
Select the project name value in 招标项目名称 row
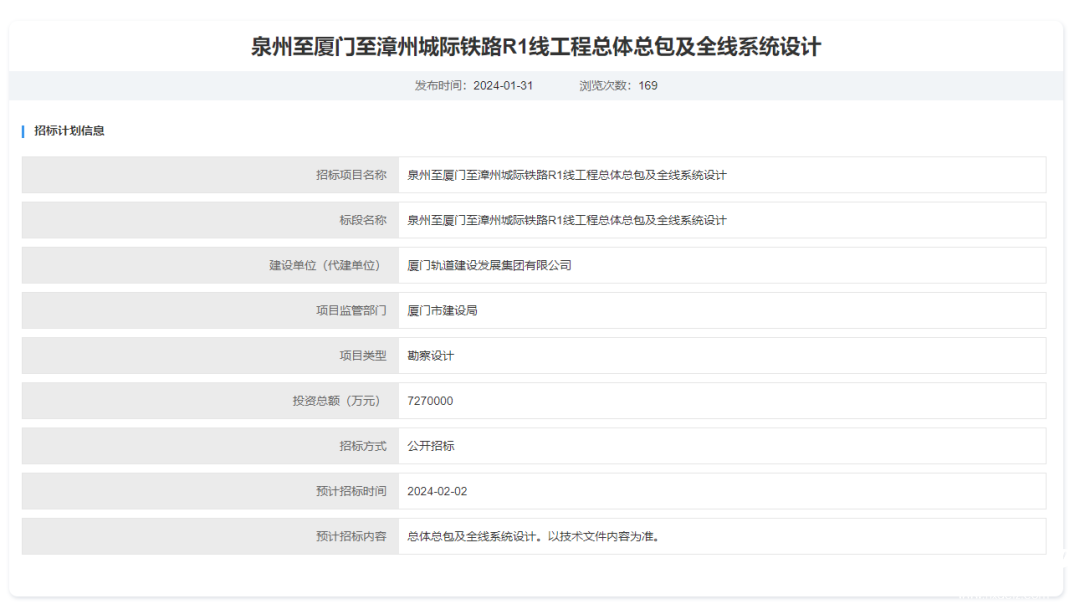pyautogui.click(x=566, y=175)
